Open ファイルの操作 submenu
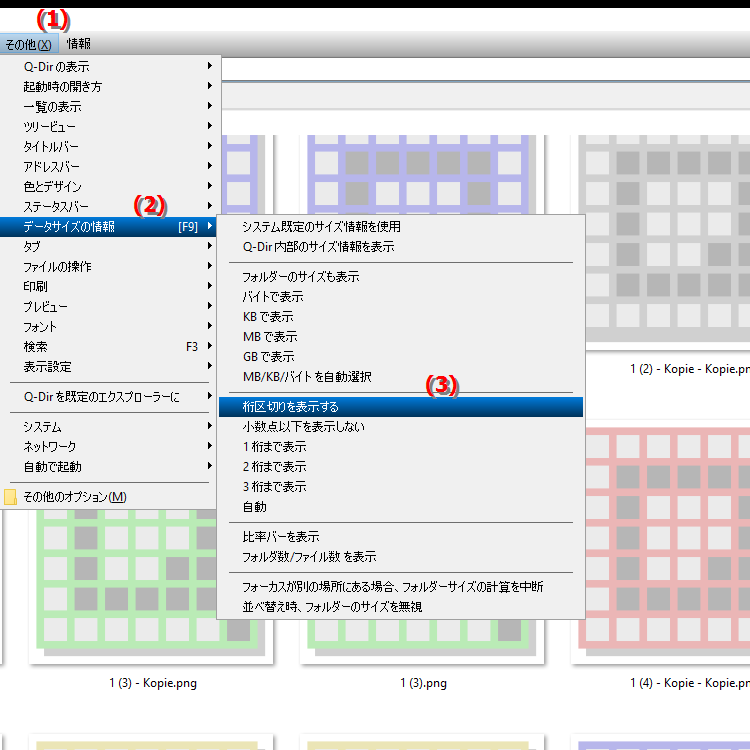Screen dimensions: 750x750 tap(110, 266)
